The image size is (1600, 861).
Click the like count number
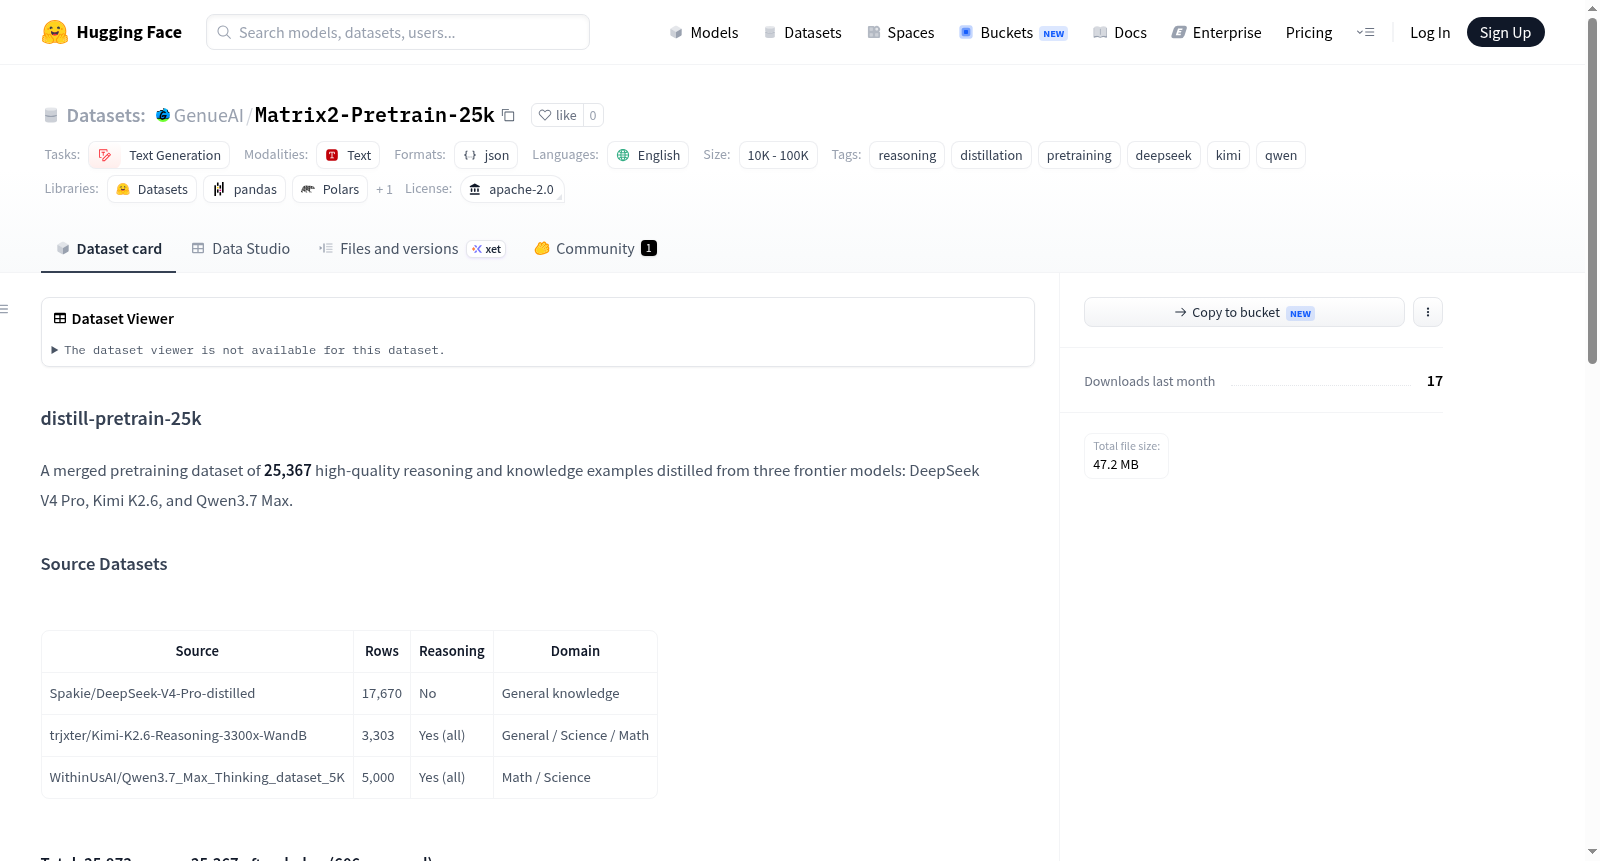[x=593, y=115]
